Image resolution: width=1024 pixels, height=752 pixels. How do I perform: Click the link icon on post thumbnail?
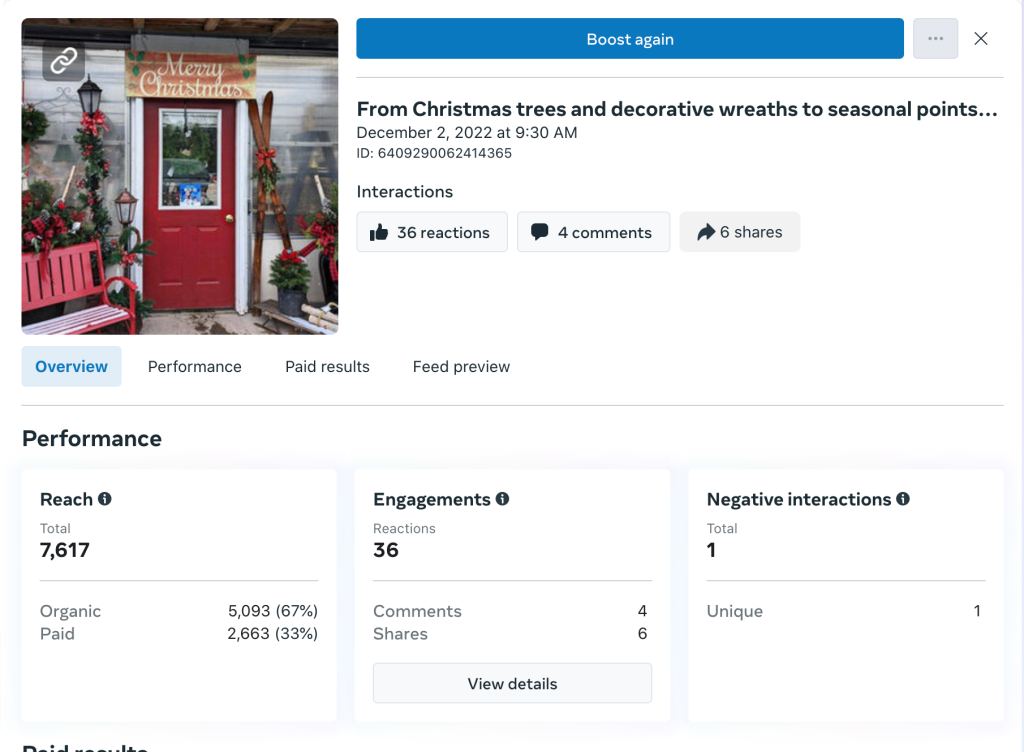[63, 61]
